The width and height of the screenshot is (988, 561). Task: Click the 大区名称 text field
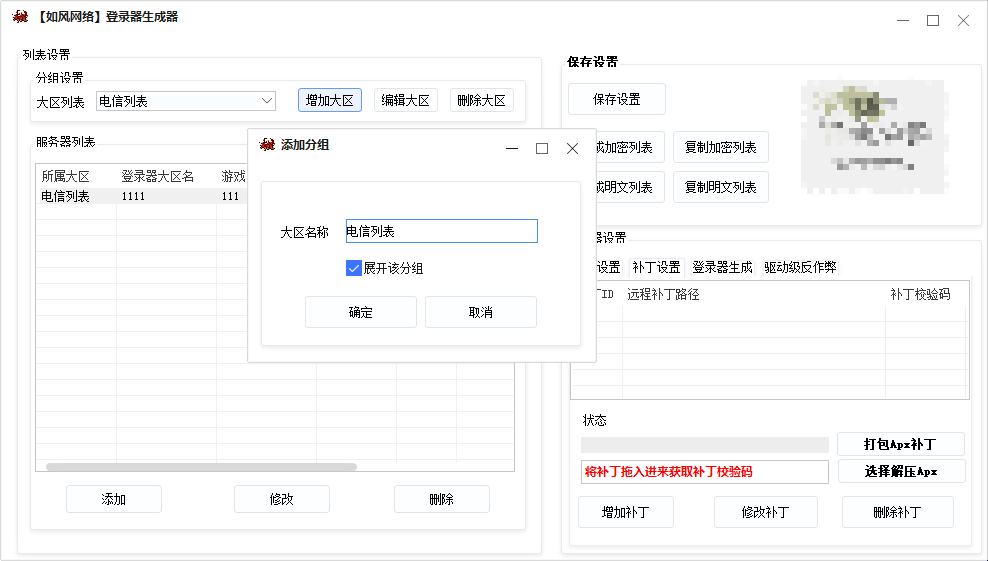coord(441,231)
